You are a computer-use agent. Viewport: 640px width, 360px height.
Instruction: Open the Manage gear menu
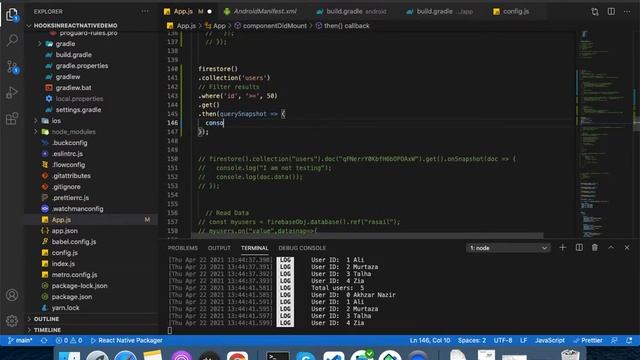pos(12,321)
